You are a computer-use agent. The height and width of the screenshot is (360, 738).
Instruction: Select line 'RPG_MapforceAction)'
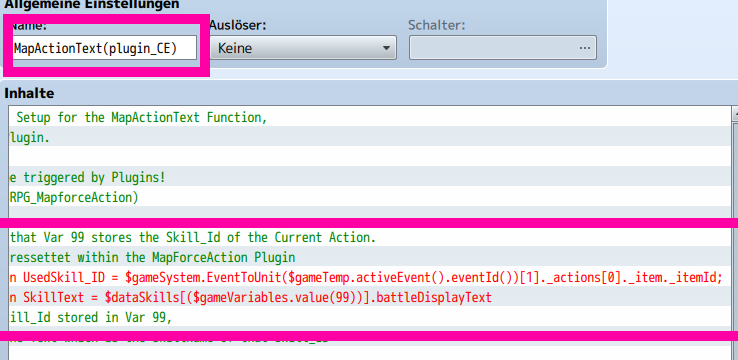tap(370, 197)
